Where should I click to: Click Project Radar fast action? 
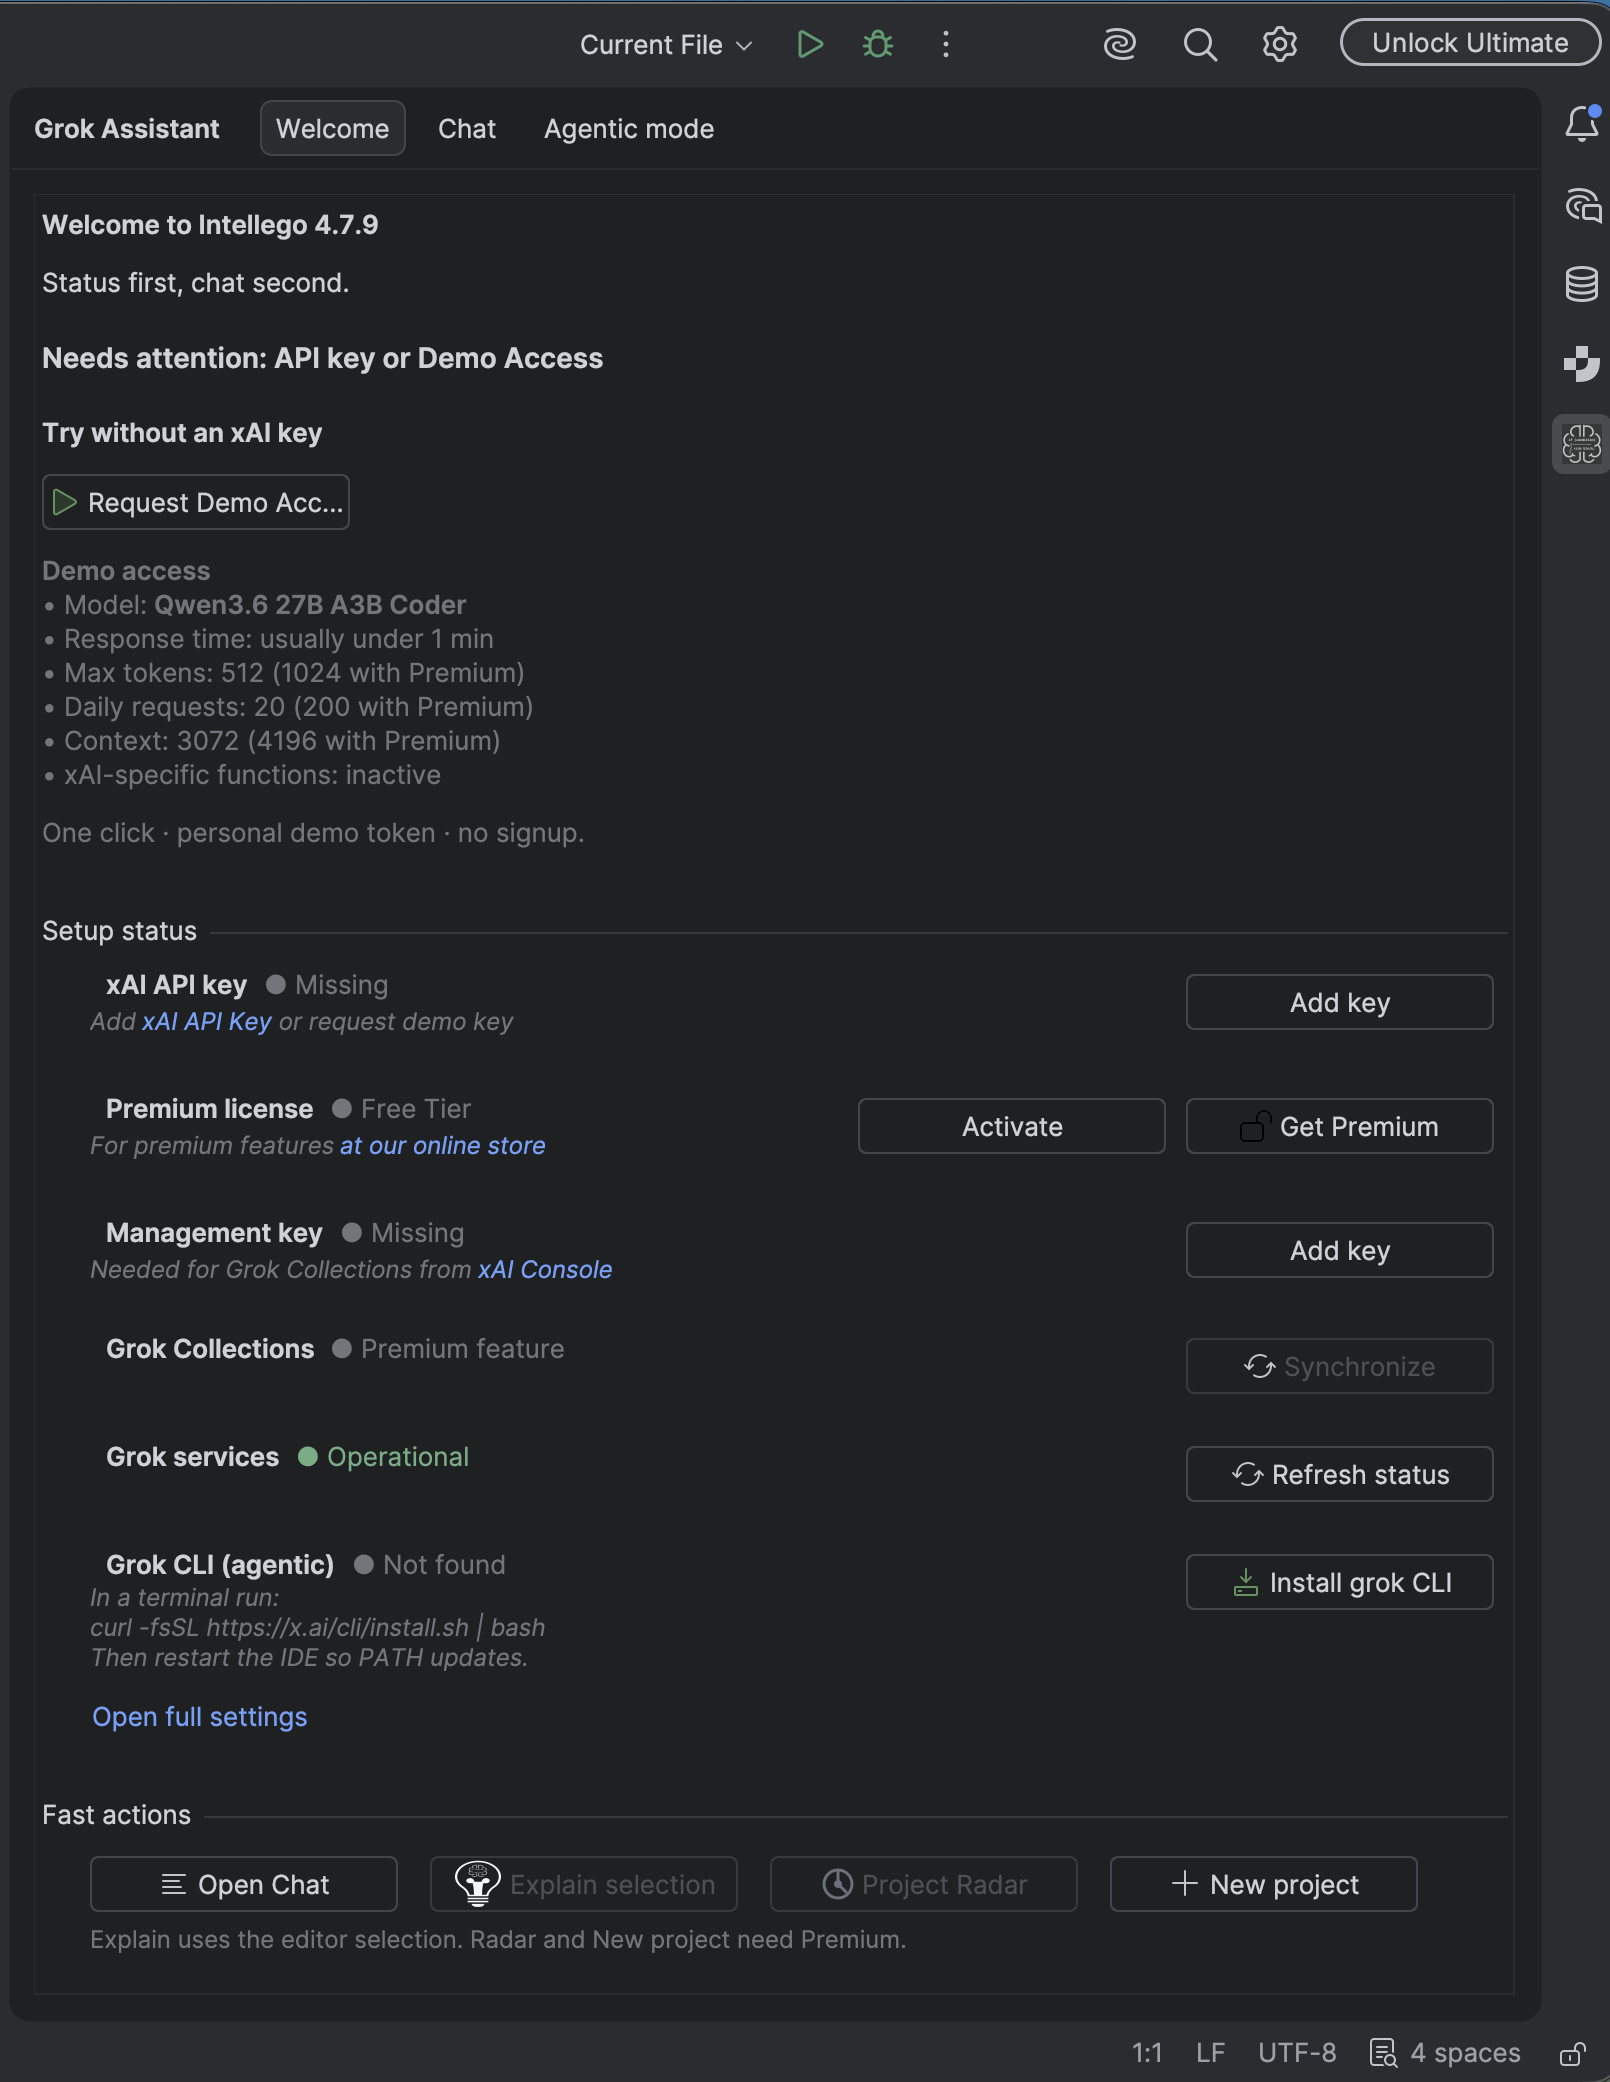point(924,1884)
